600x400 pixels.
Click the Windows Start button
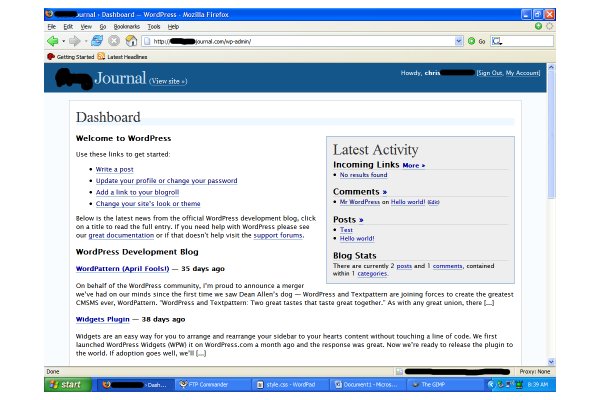tap(68, 384)
